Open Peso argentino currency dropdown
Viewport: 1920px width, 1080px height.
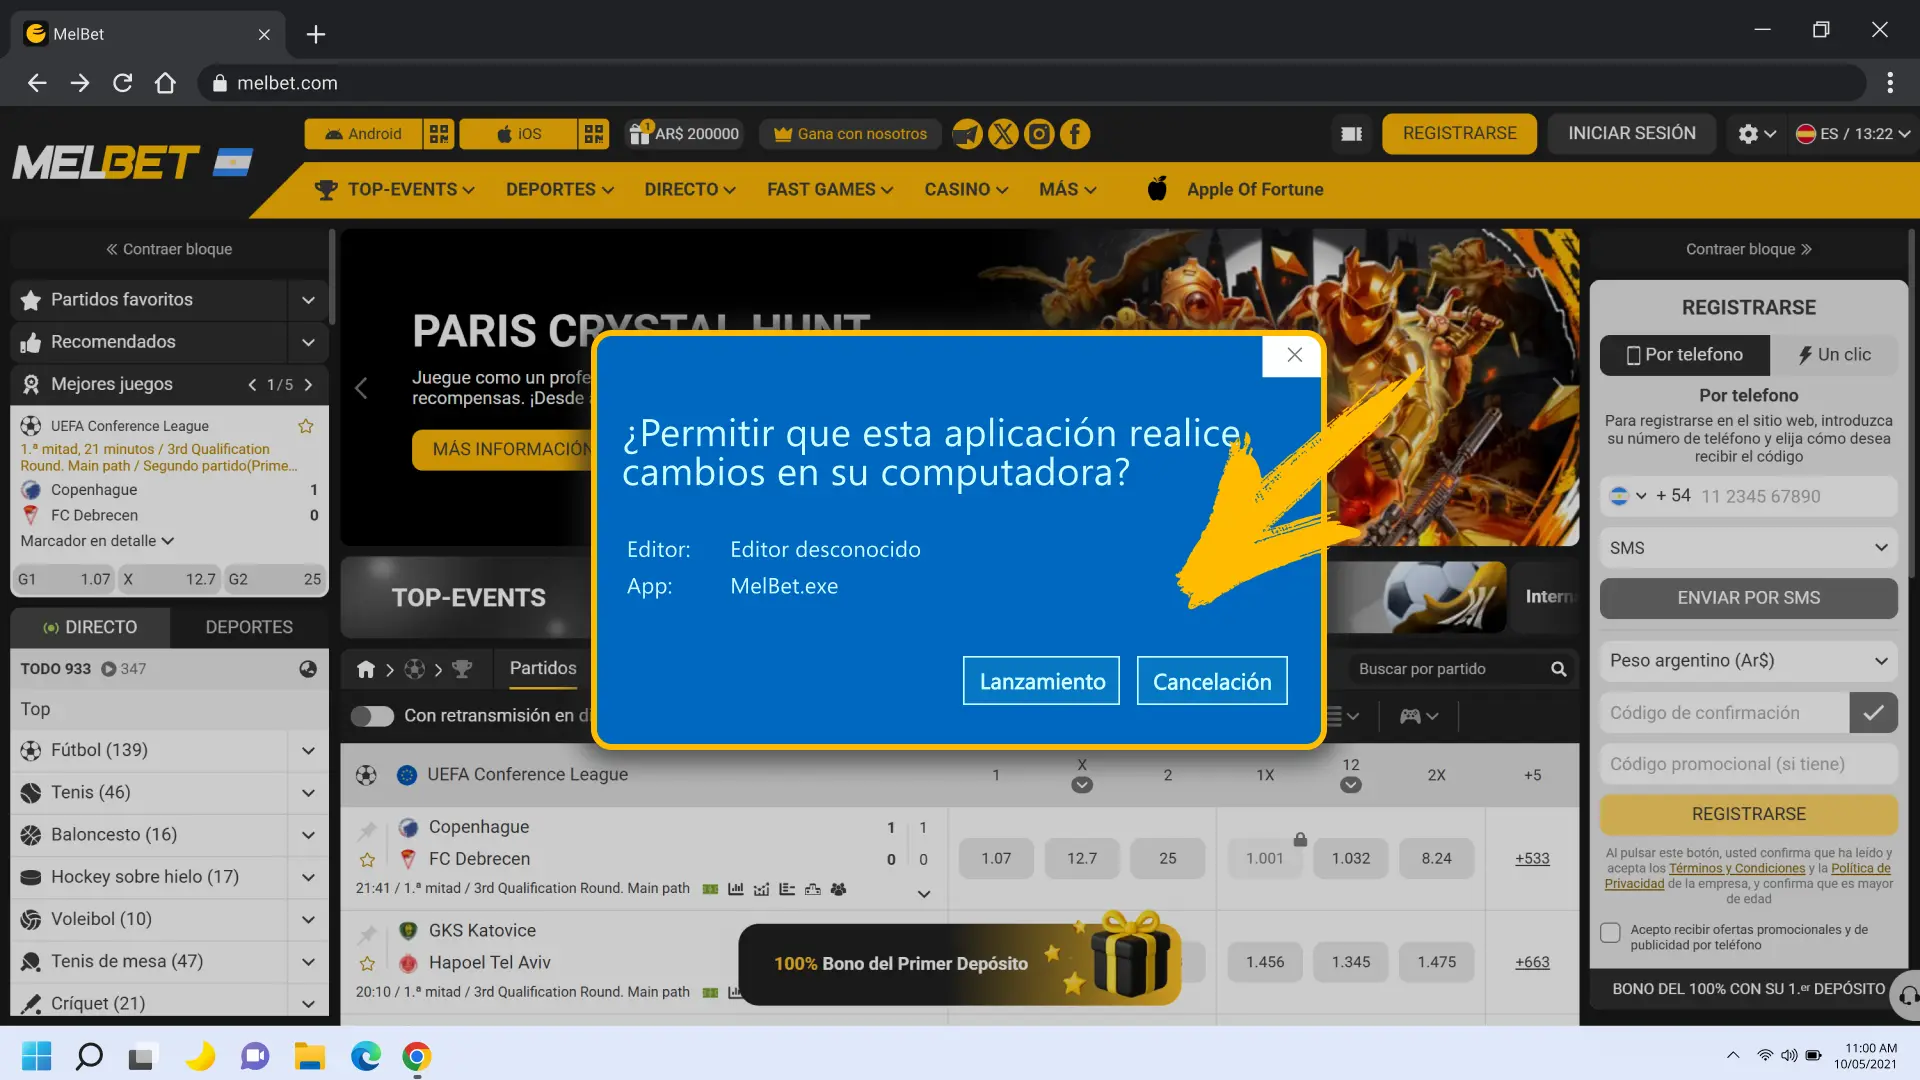pos(1748,661)
